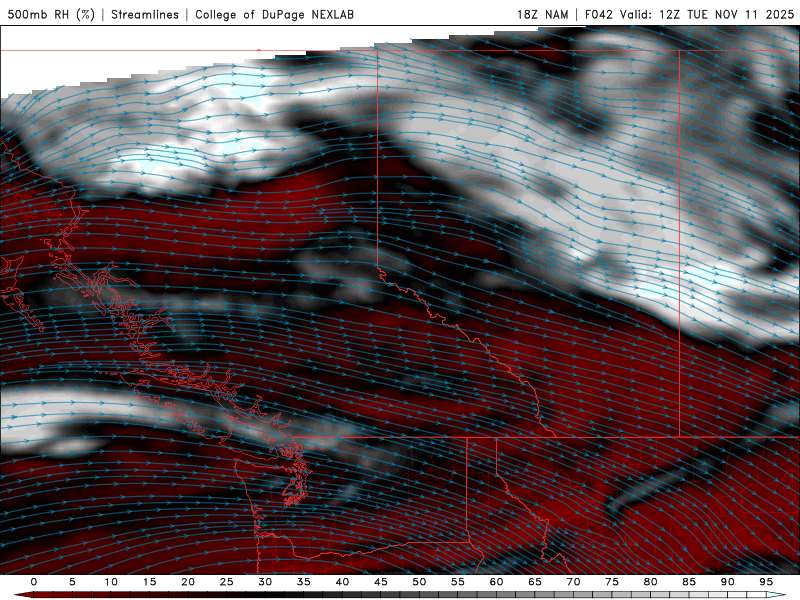Click the 20 value on the color scale
The width and height of the screenshot is (800, 600).
click(188, 582)
